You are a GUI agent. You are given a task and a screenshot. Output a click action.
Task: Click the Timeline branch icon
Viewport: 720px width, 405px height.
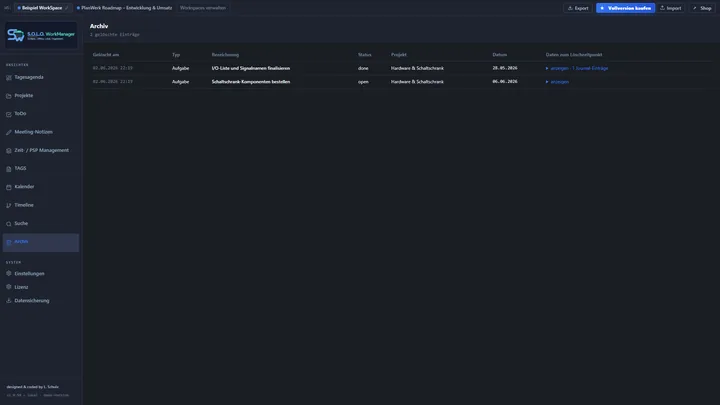9,205
